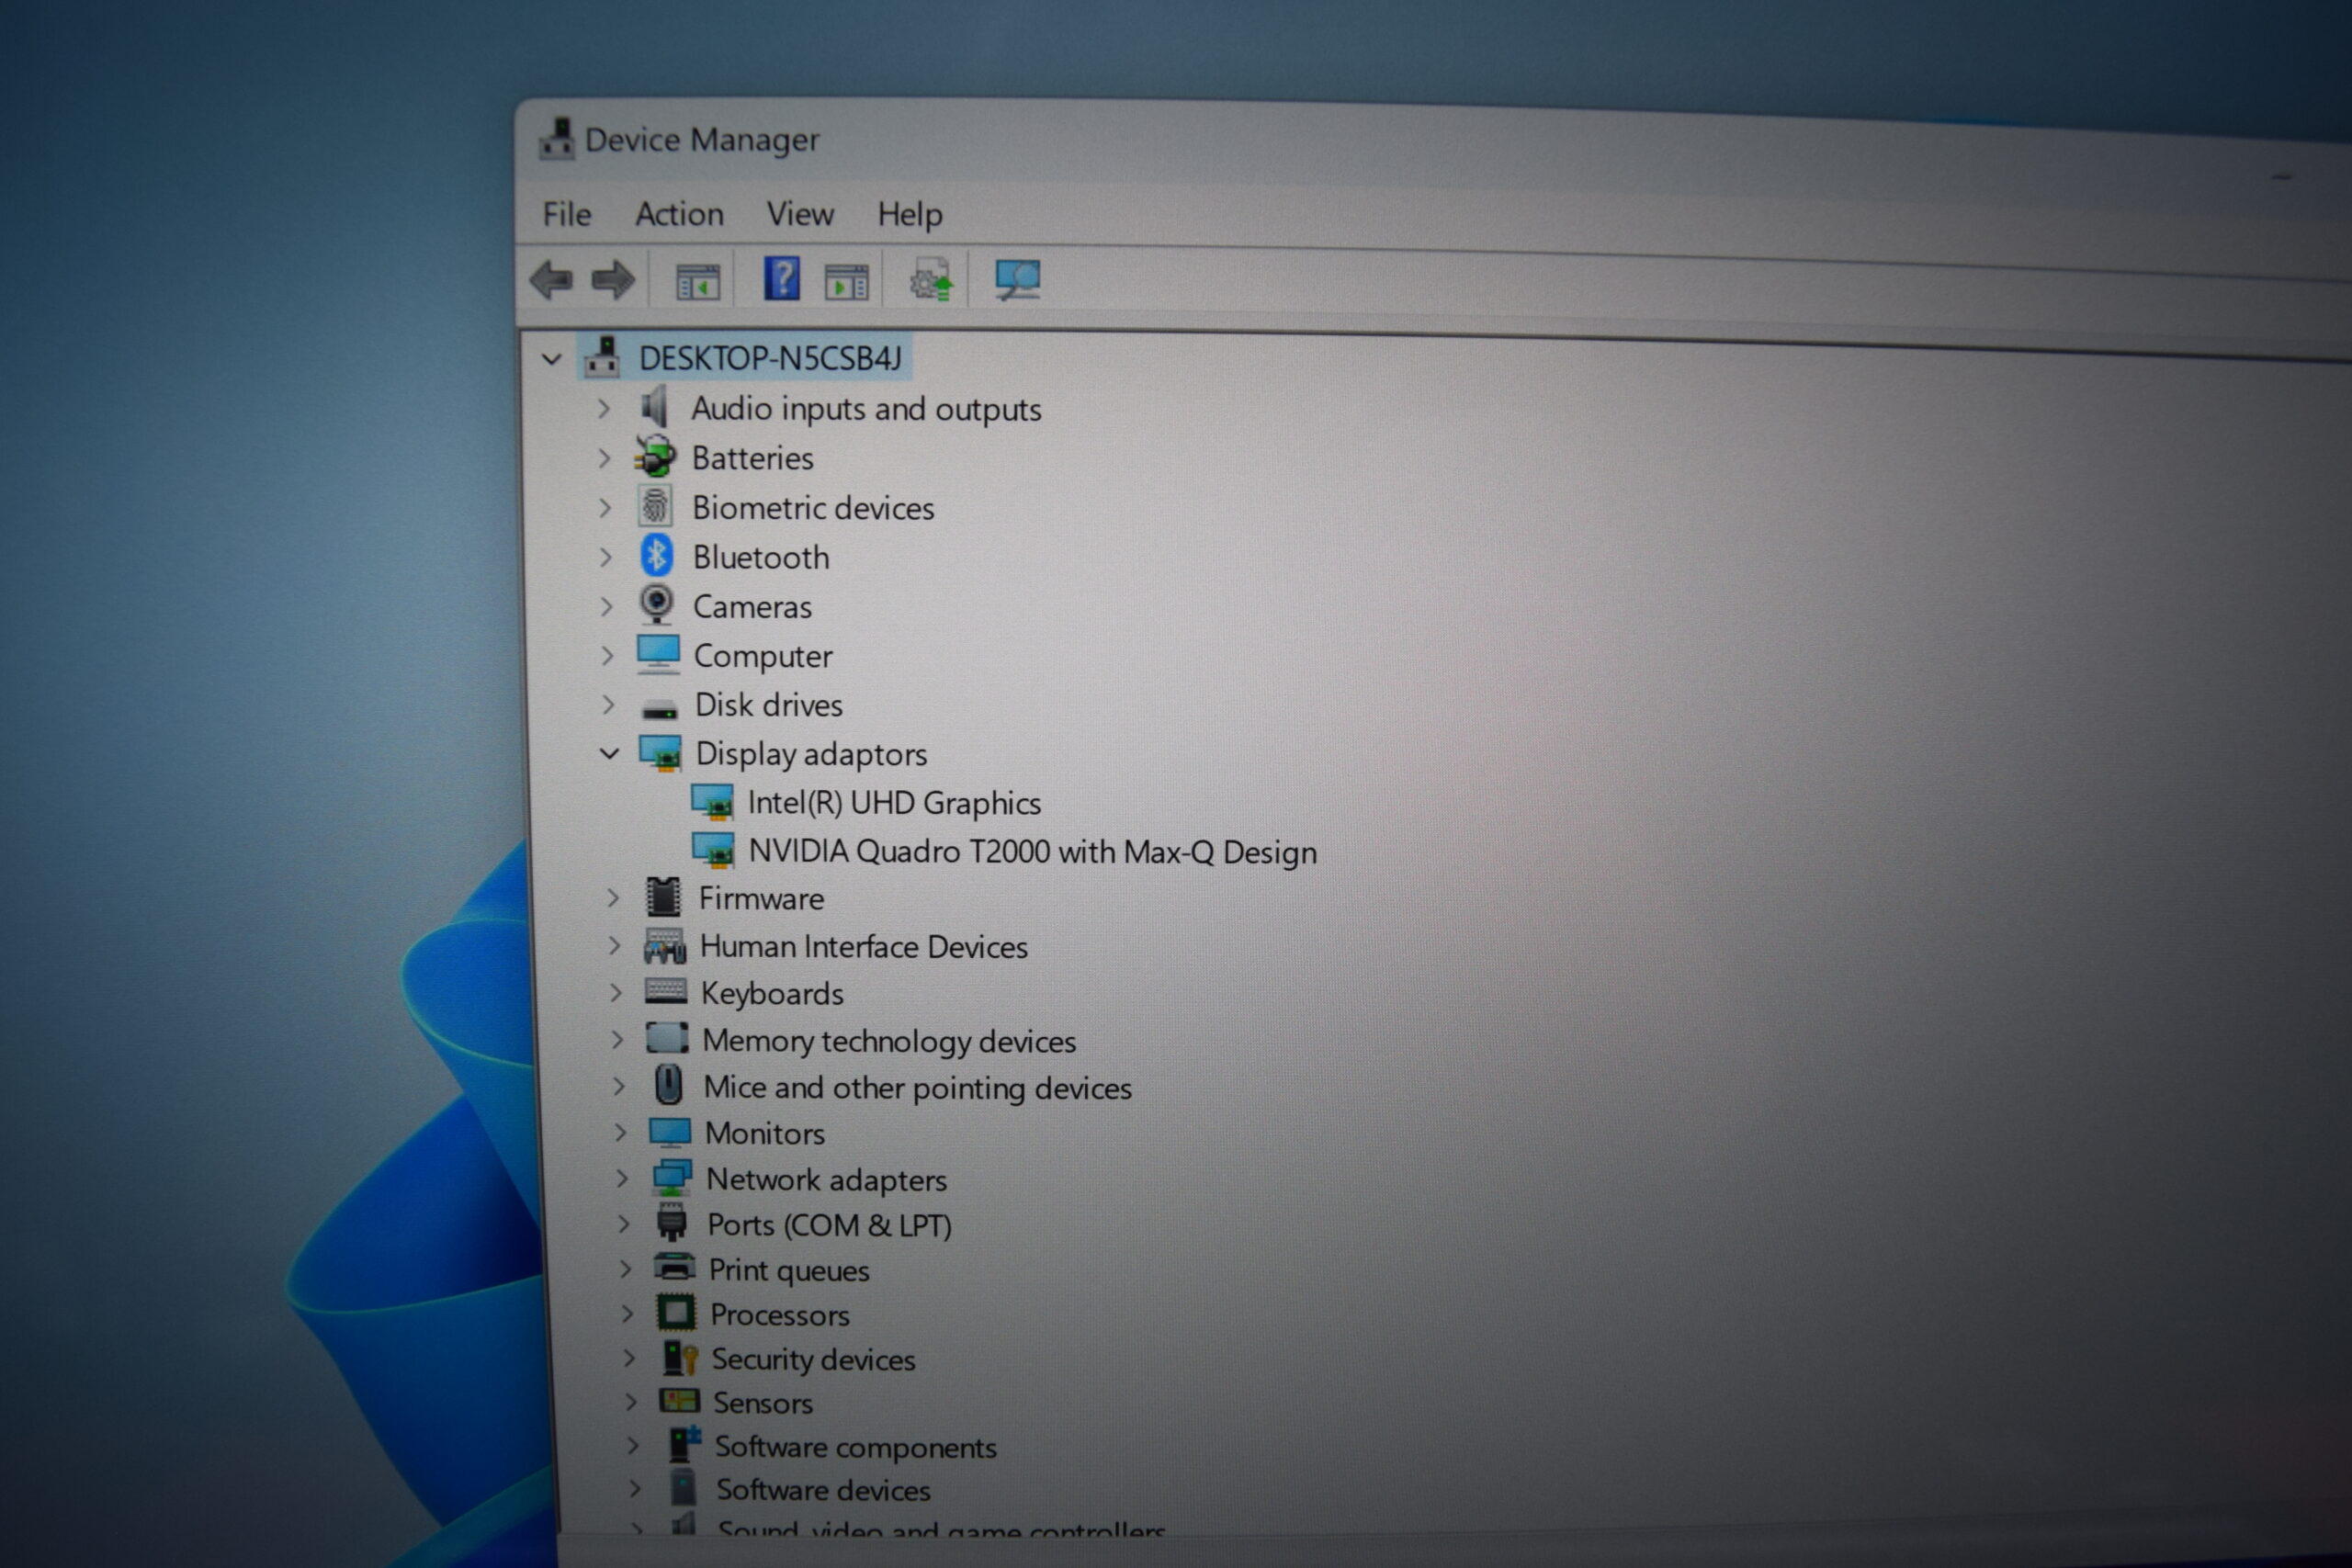
Task: Expand the Processors category
Action: 627,1313
